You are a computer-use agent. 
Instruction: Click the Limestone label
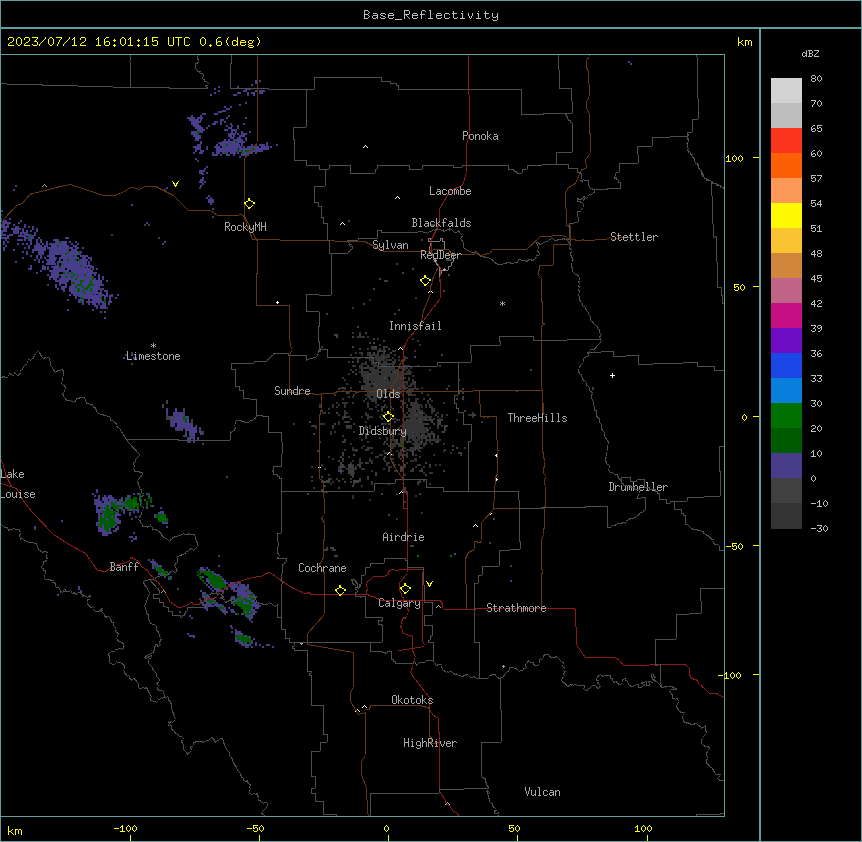point(153,356)
